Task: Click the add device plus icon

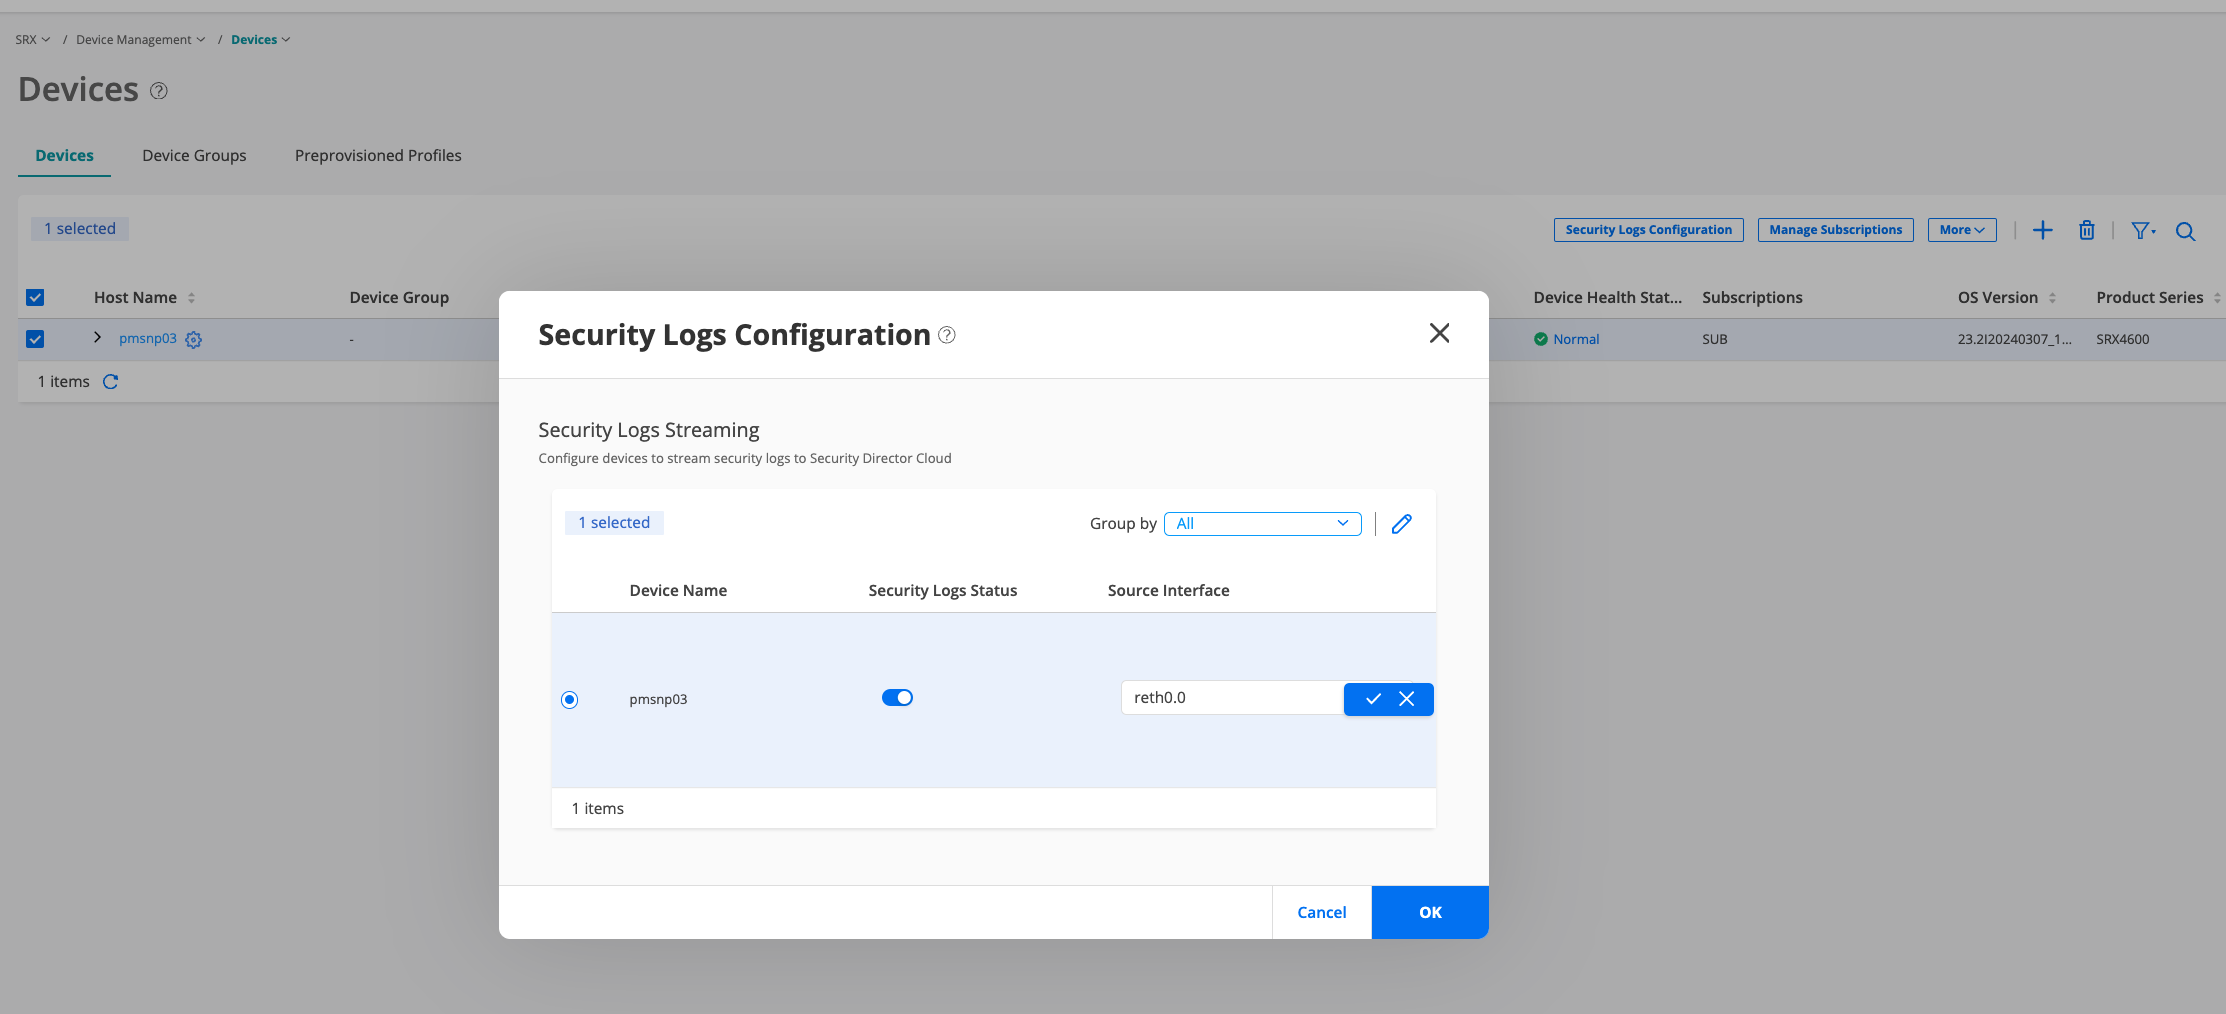Action: [2042, 230]
